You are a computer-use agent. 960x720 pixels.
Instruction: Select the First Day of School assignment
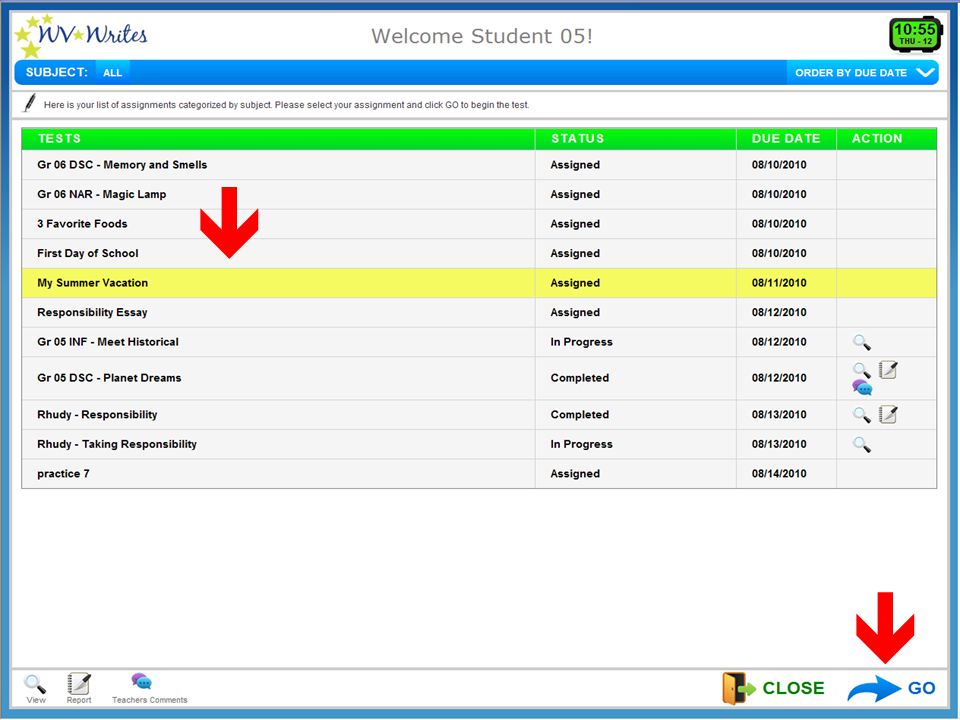479,253
